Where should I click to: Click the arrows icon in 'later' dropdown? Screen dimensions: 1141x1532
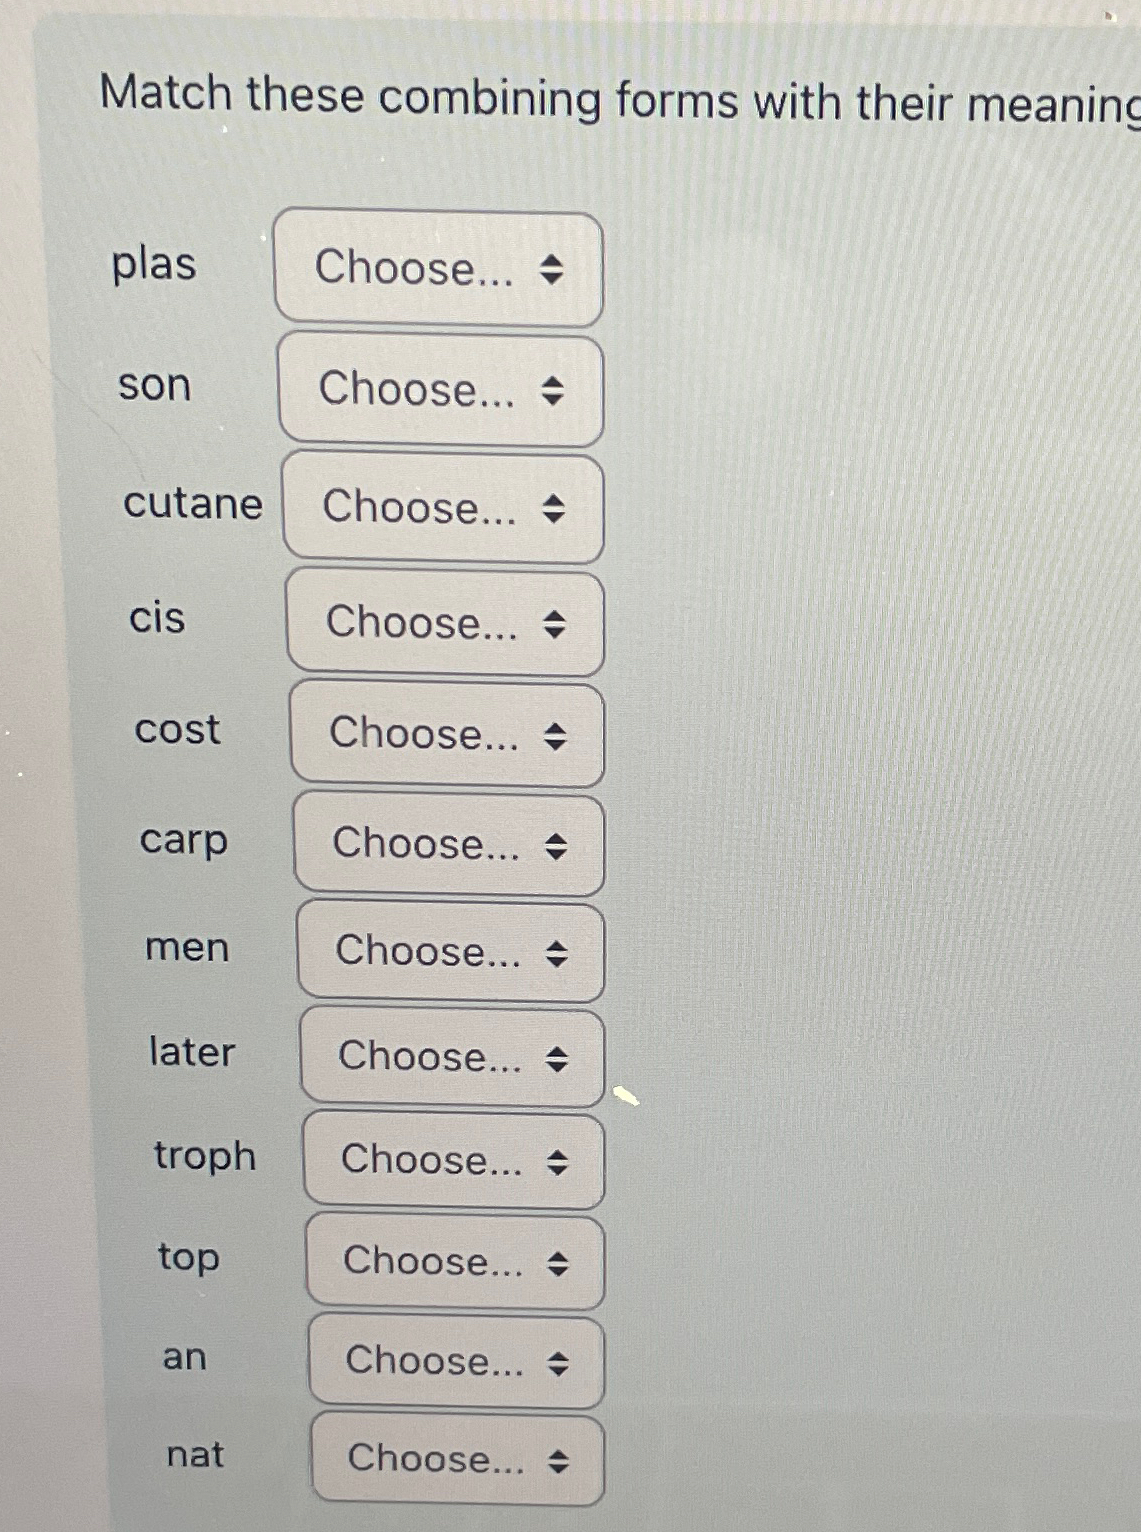(557, 1059)
